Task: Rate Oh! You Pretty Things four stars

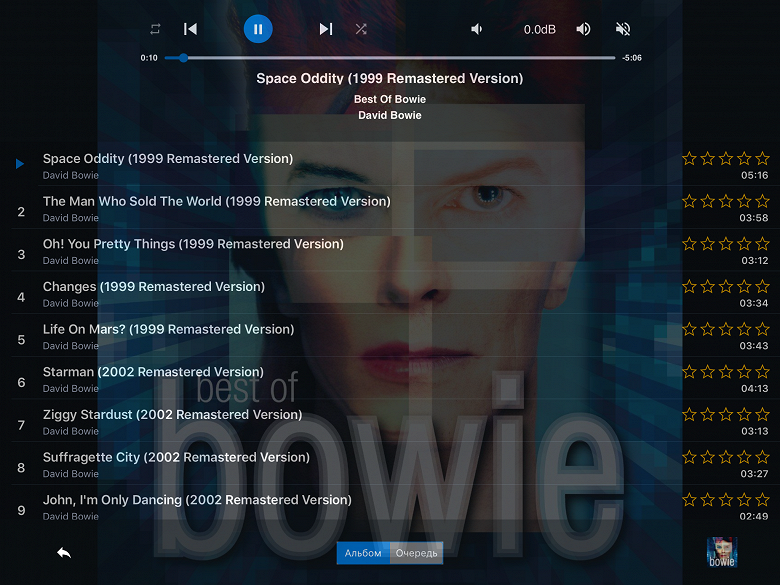Action: 744,244
